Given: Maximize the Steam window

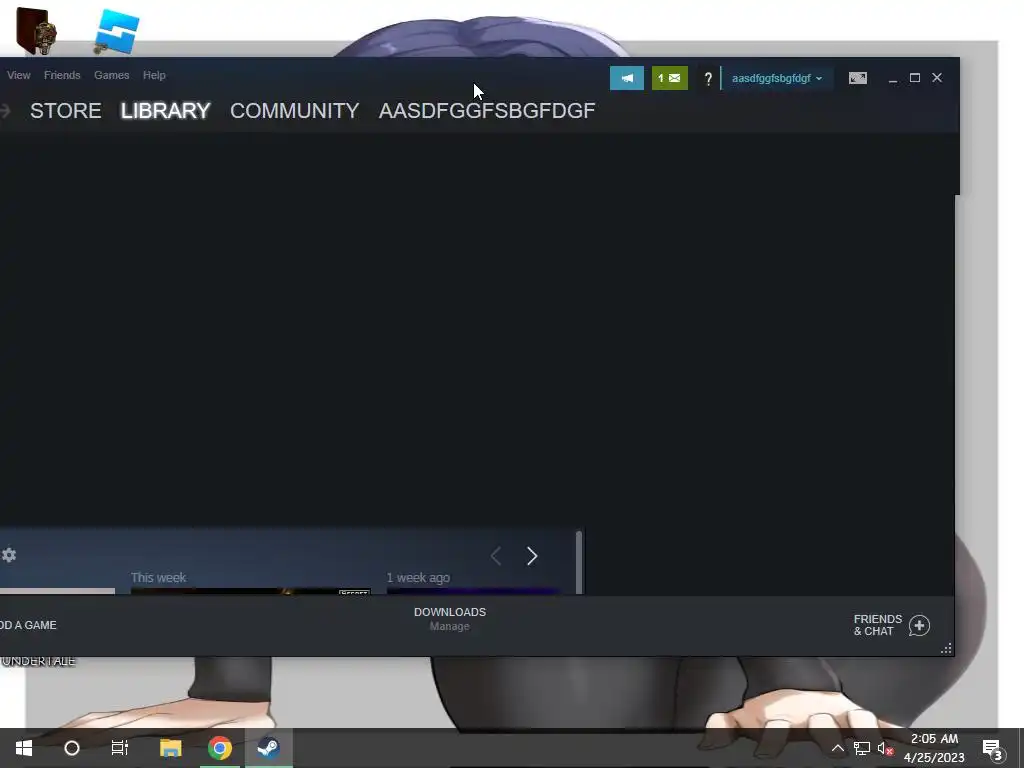Looking at the screenshot, I should 915,78.
